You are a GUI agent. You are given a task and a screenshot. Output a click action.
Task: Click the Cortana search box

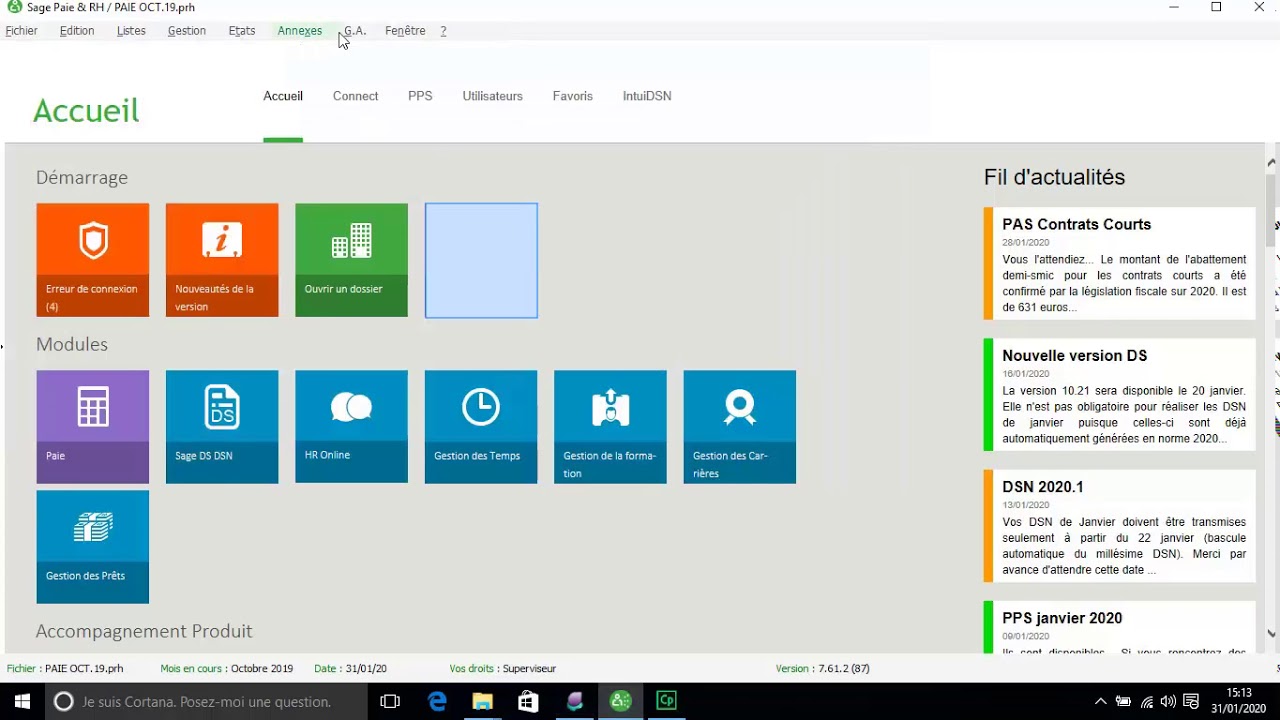click(x=207, y=702)
